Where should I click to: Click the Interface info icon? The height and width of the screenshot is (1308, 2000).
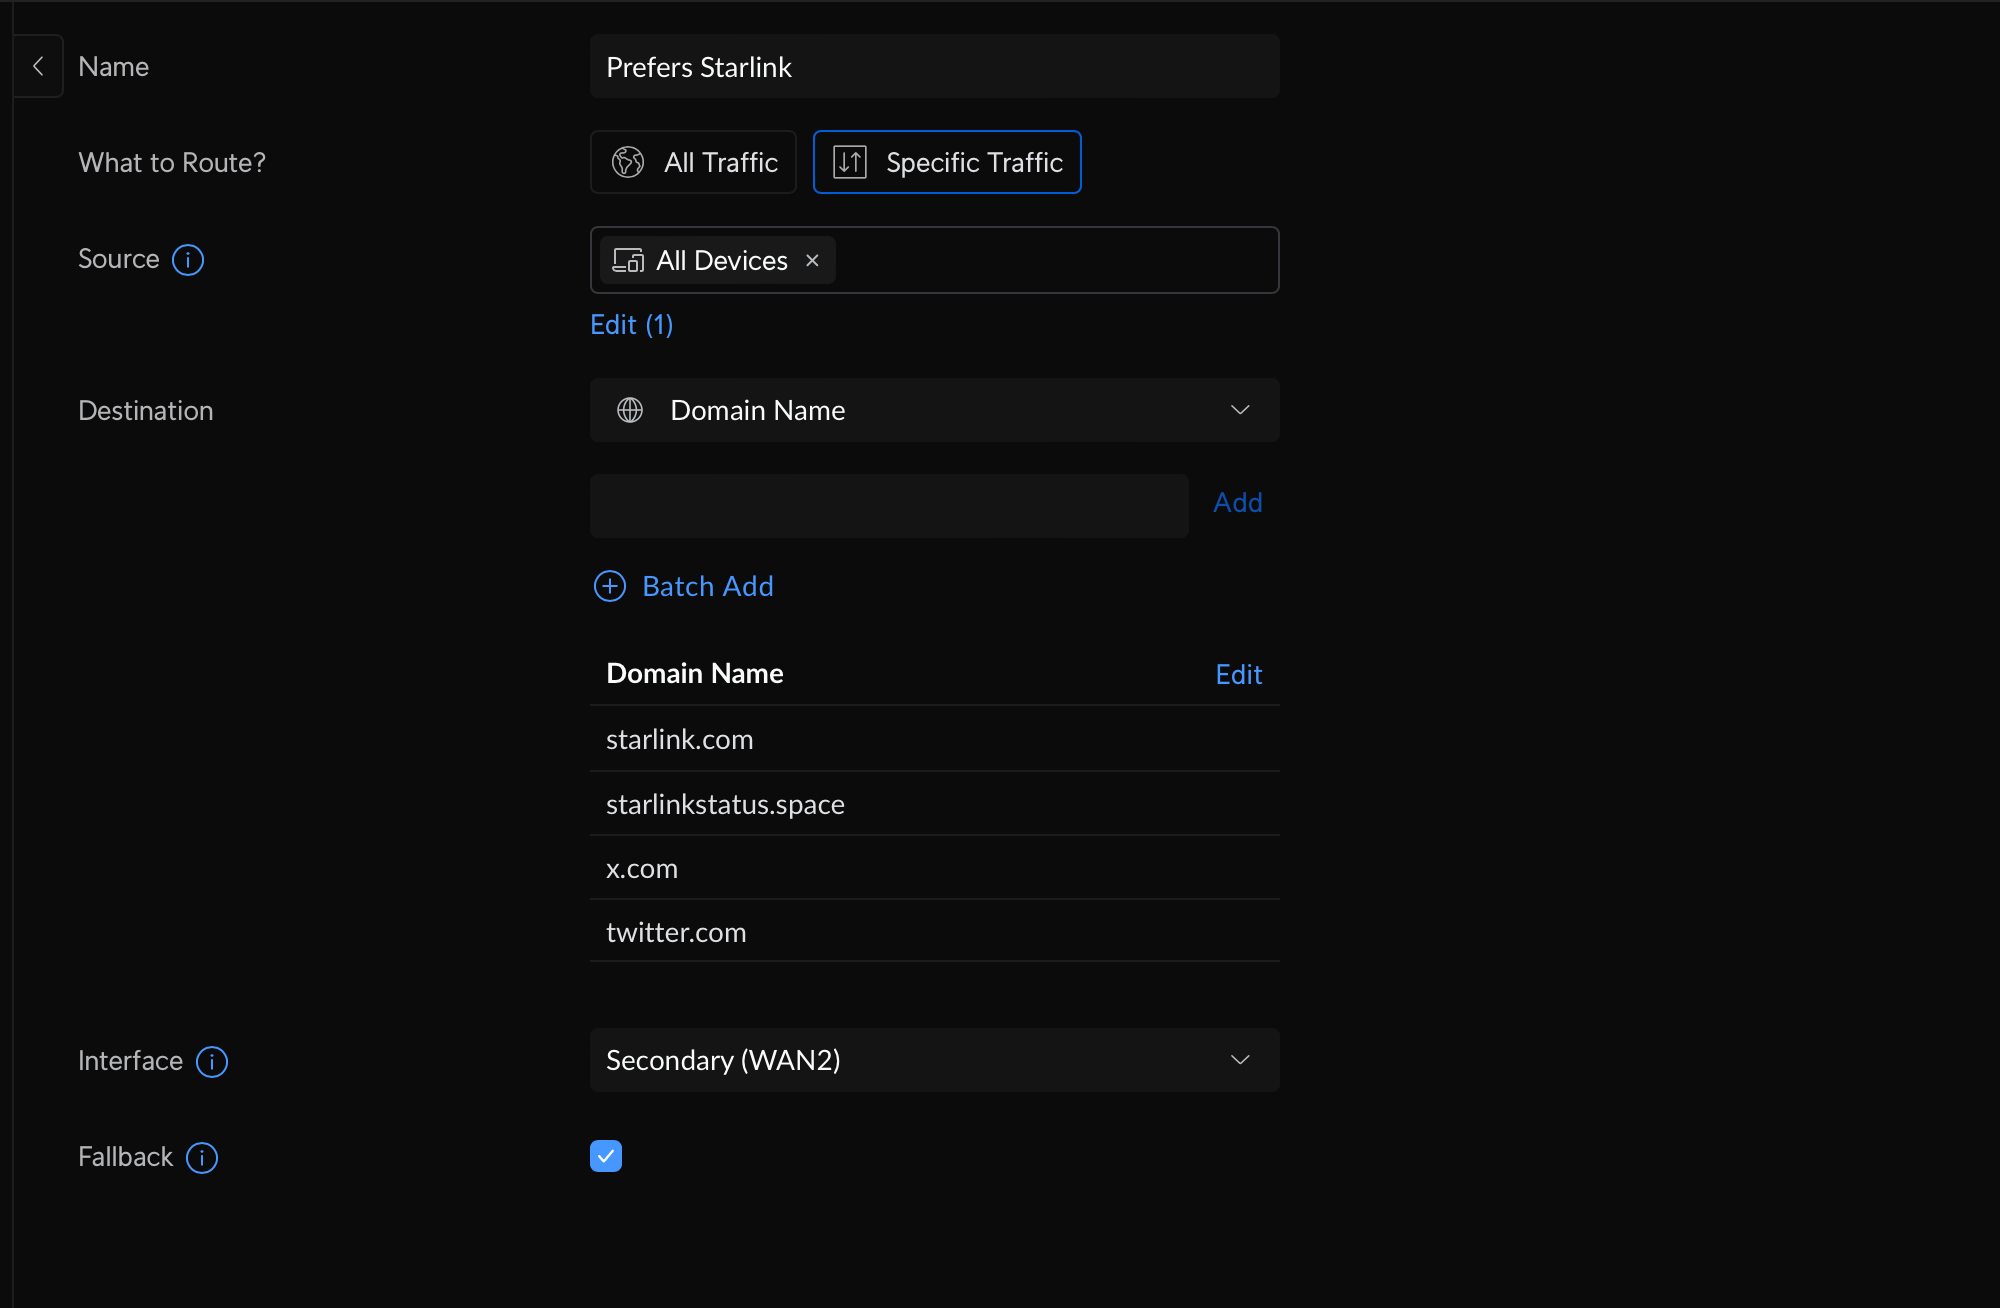click(x=212, y=1062)
